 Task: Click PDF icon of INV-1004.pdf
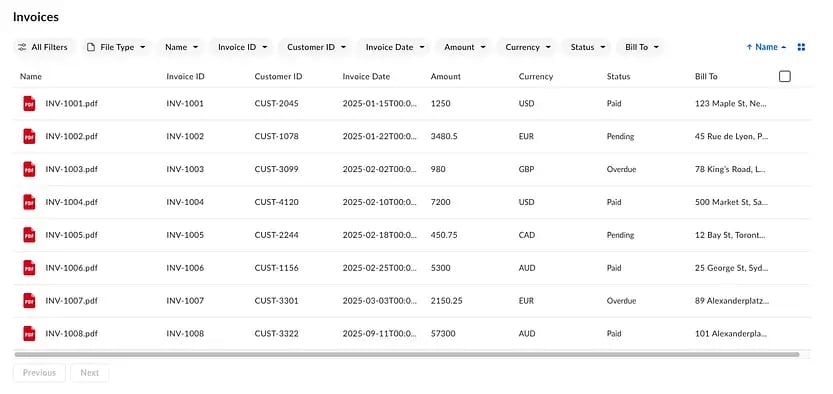click(29, 202)
